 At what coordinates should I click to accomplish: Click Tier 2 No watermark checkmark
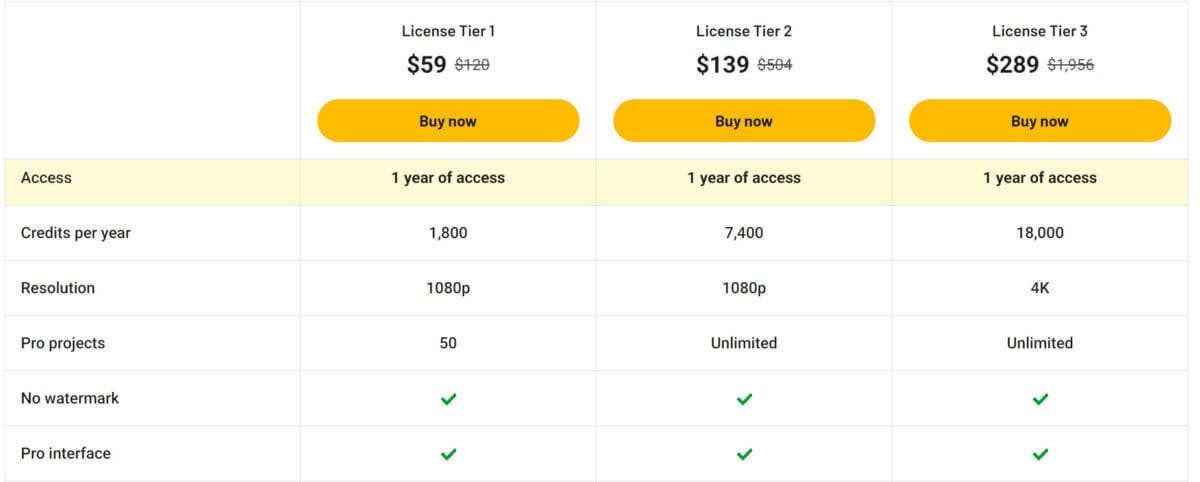(x=744, y=399)
